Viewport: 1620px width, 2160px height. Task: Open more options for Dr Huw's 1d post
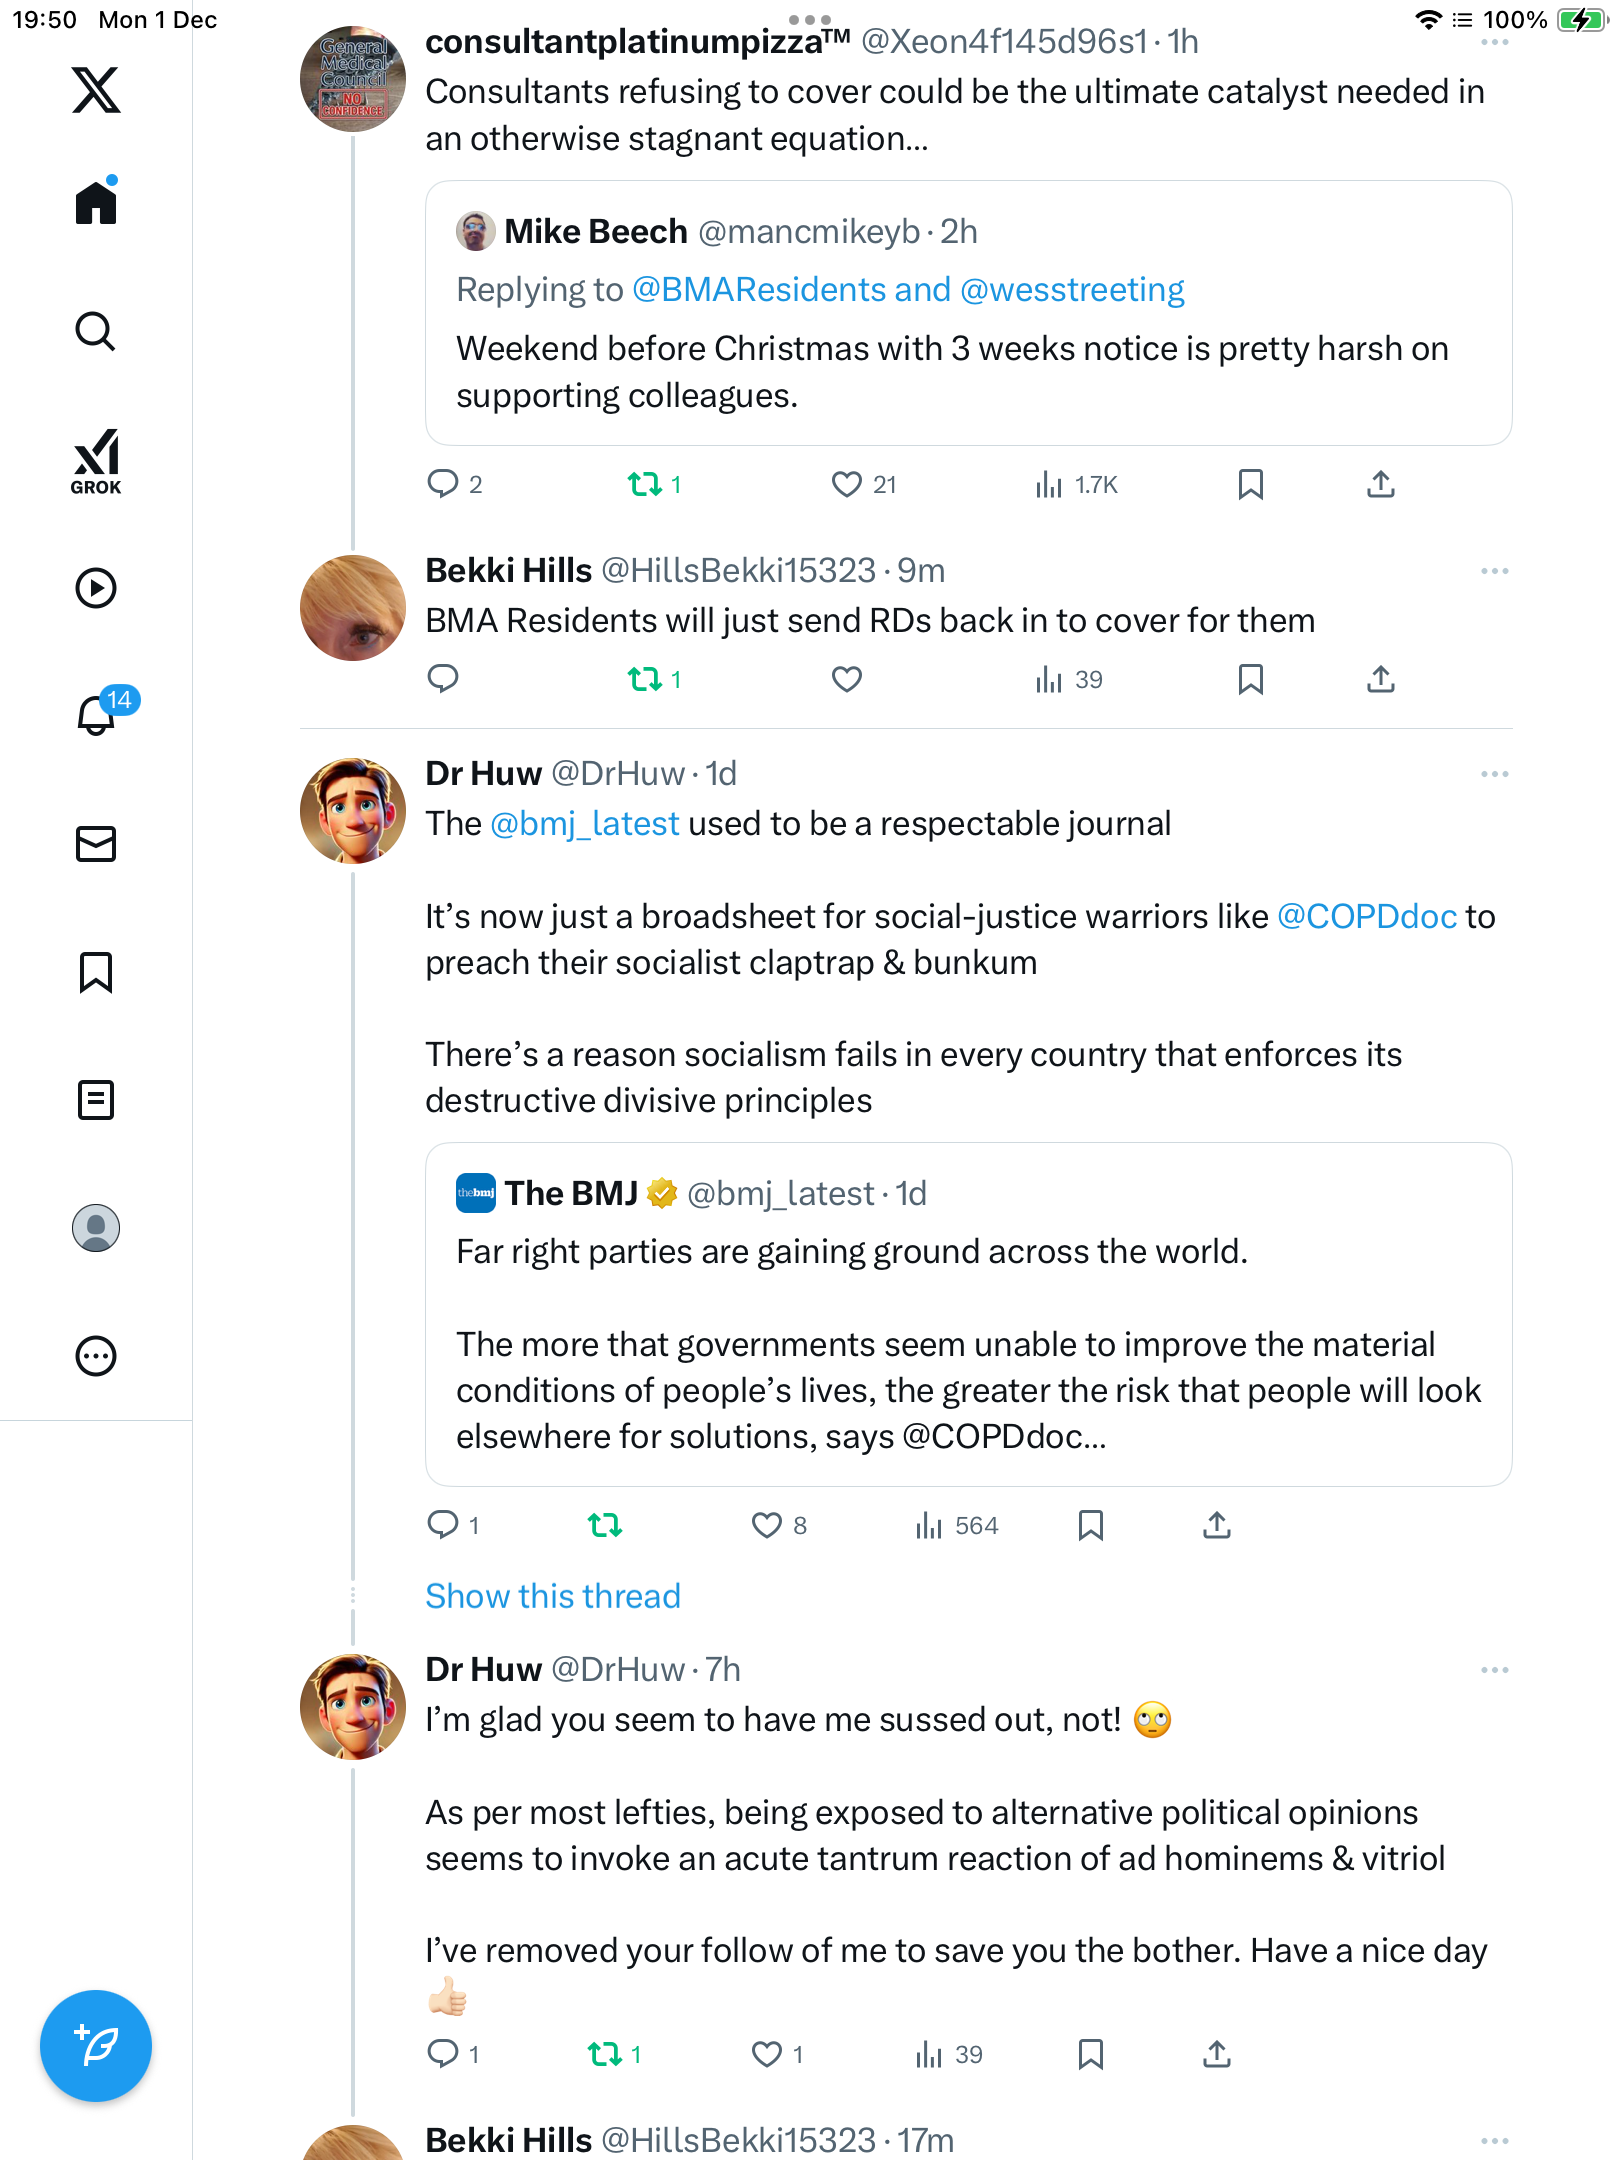[x=1494, y=774]
